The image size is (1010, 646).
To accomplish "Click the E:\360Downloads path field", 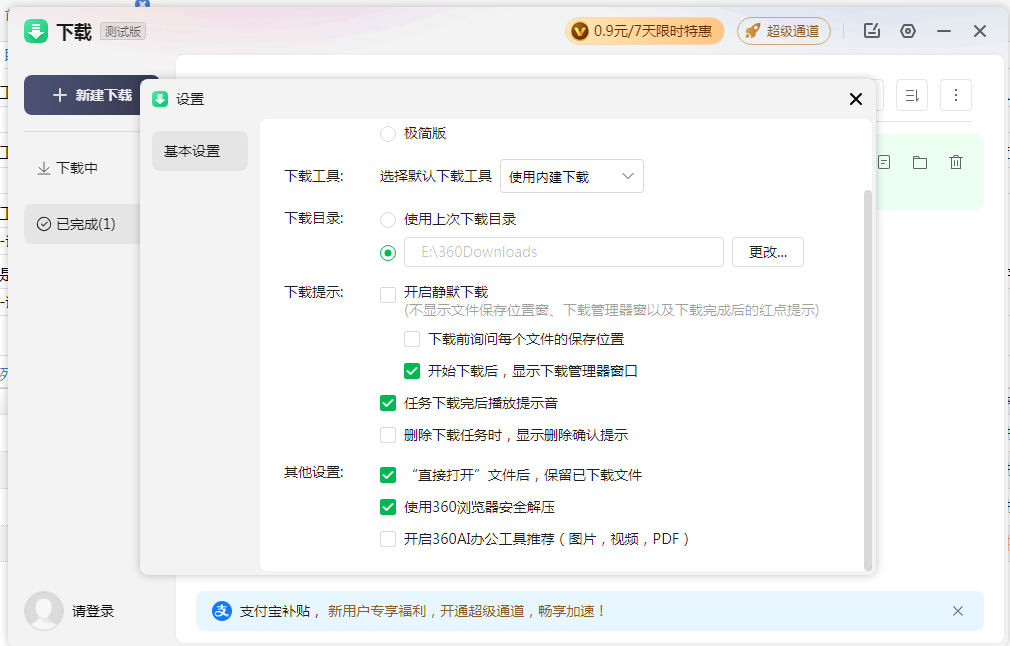I will (x=563, y=252).
